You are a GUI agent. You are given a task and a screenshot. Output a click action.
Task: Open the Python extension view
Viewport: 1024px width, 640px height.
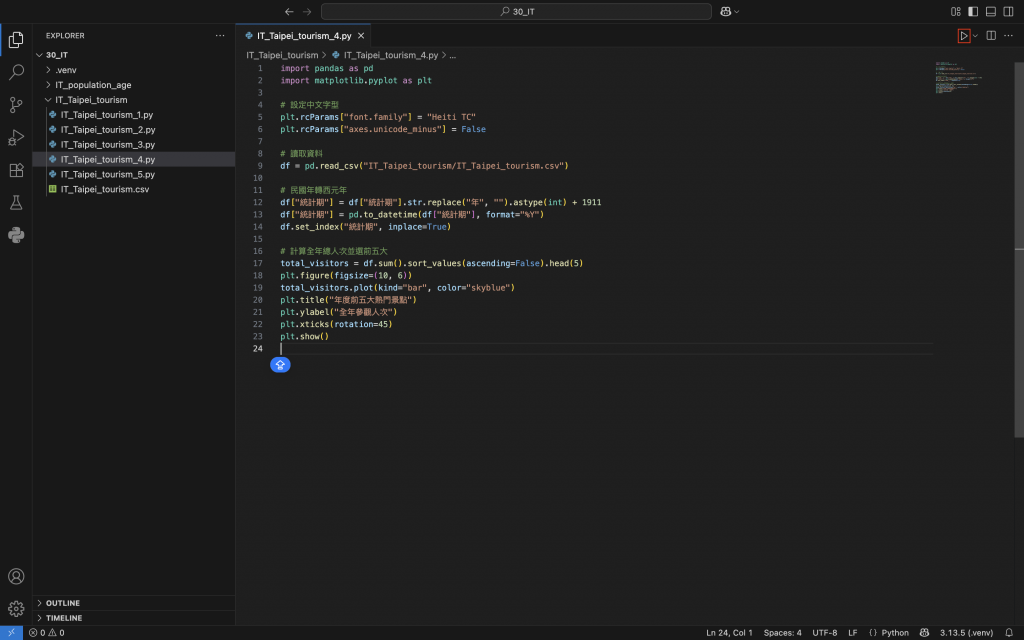(16, 235)
